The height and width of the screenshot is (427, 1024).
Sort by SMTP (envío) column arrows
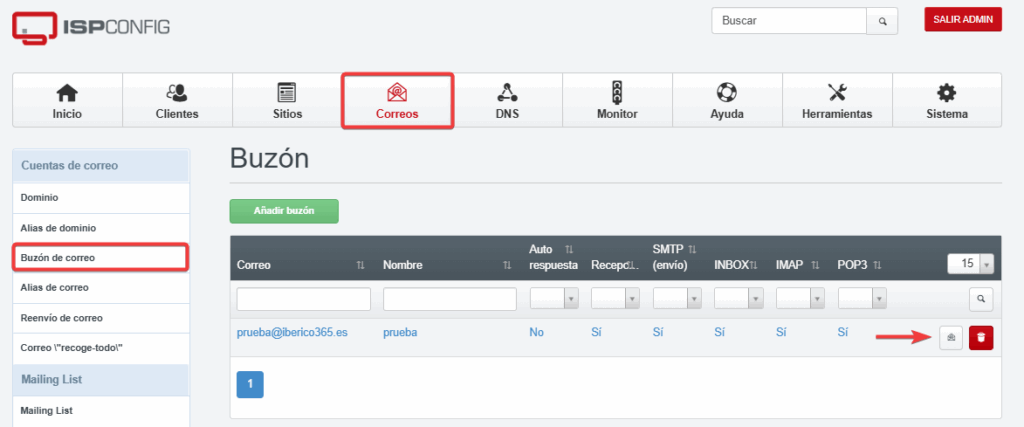pyautogui.click(x=692, y=249)
